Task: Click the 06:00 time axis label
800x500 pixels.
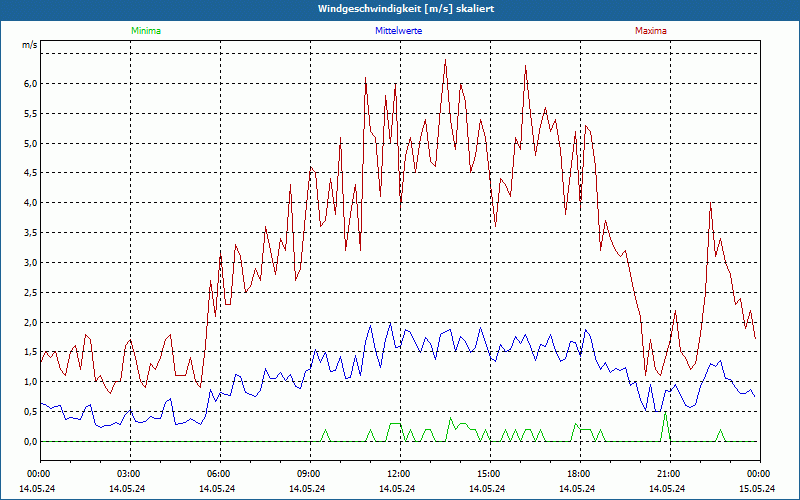Action: point(220,474)
